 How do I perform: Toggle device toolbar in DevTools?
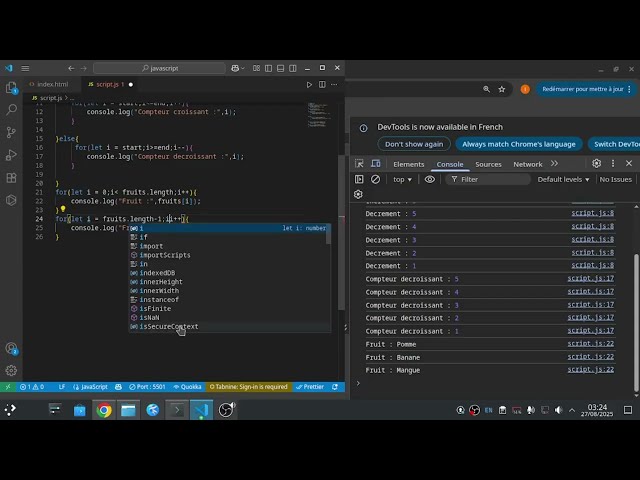[376, 164]
